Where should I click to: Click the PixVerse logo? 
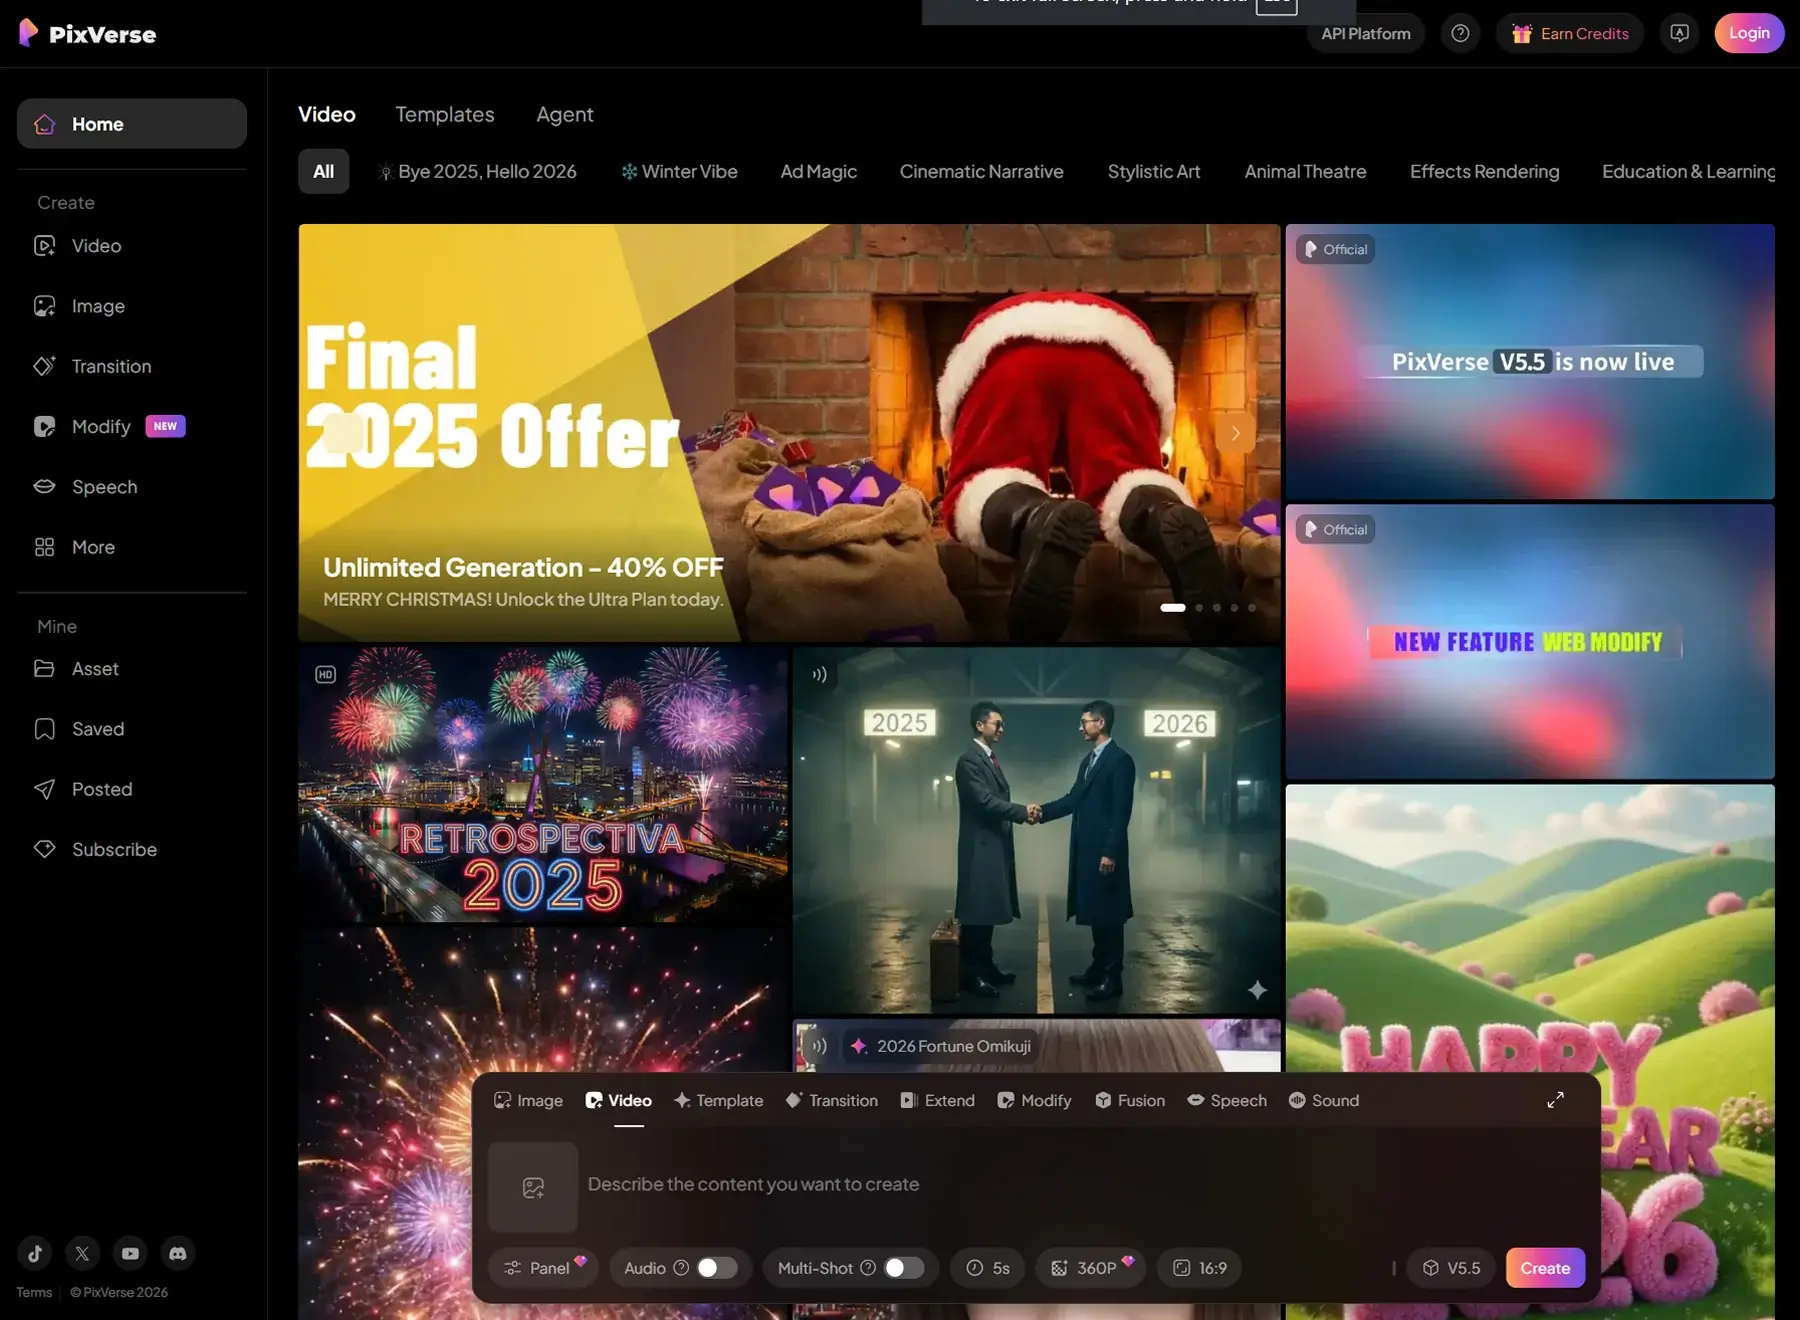pyautogui.click(x=88, y=33)
